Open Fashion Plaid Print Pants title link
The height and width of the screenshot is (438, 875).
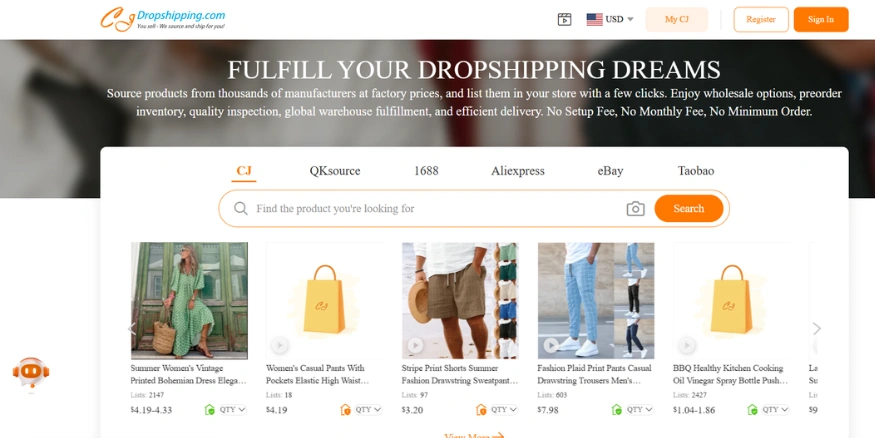pyautogui.click(x=594, y=374)
